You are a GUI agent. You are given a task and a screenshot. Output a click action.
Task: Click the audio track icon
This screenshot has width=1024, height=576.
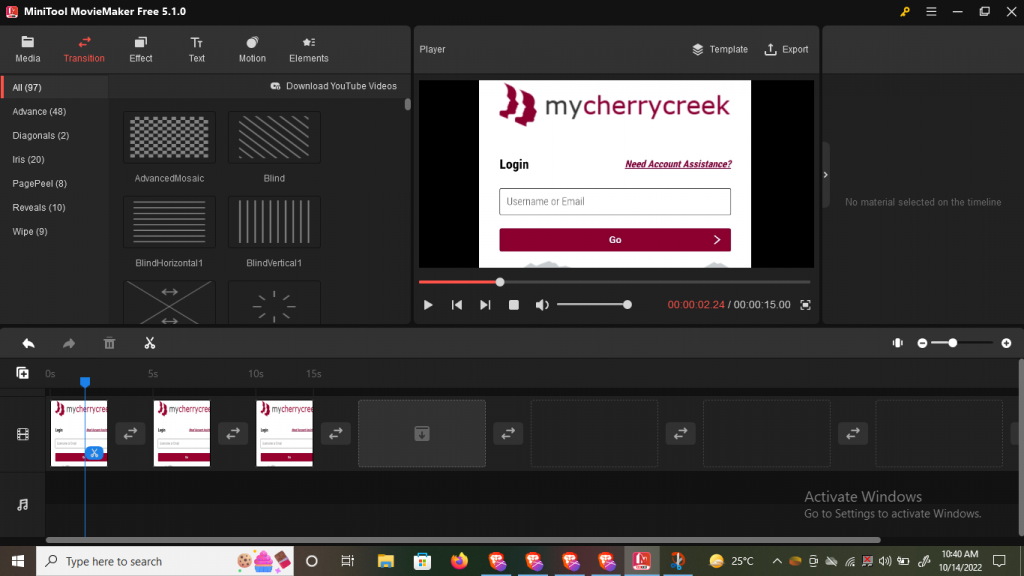pos(23,505)
